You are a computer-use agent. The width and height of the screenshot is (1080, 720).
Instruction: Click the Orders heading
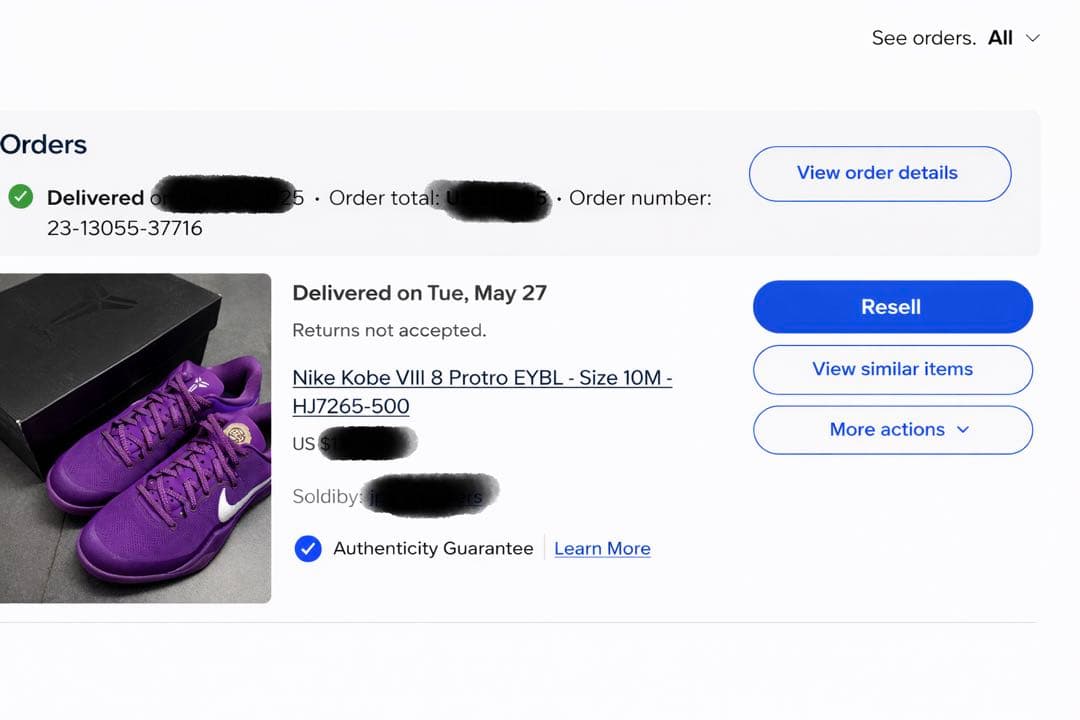point(43,144)
